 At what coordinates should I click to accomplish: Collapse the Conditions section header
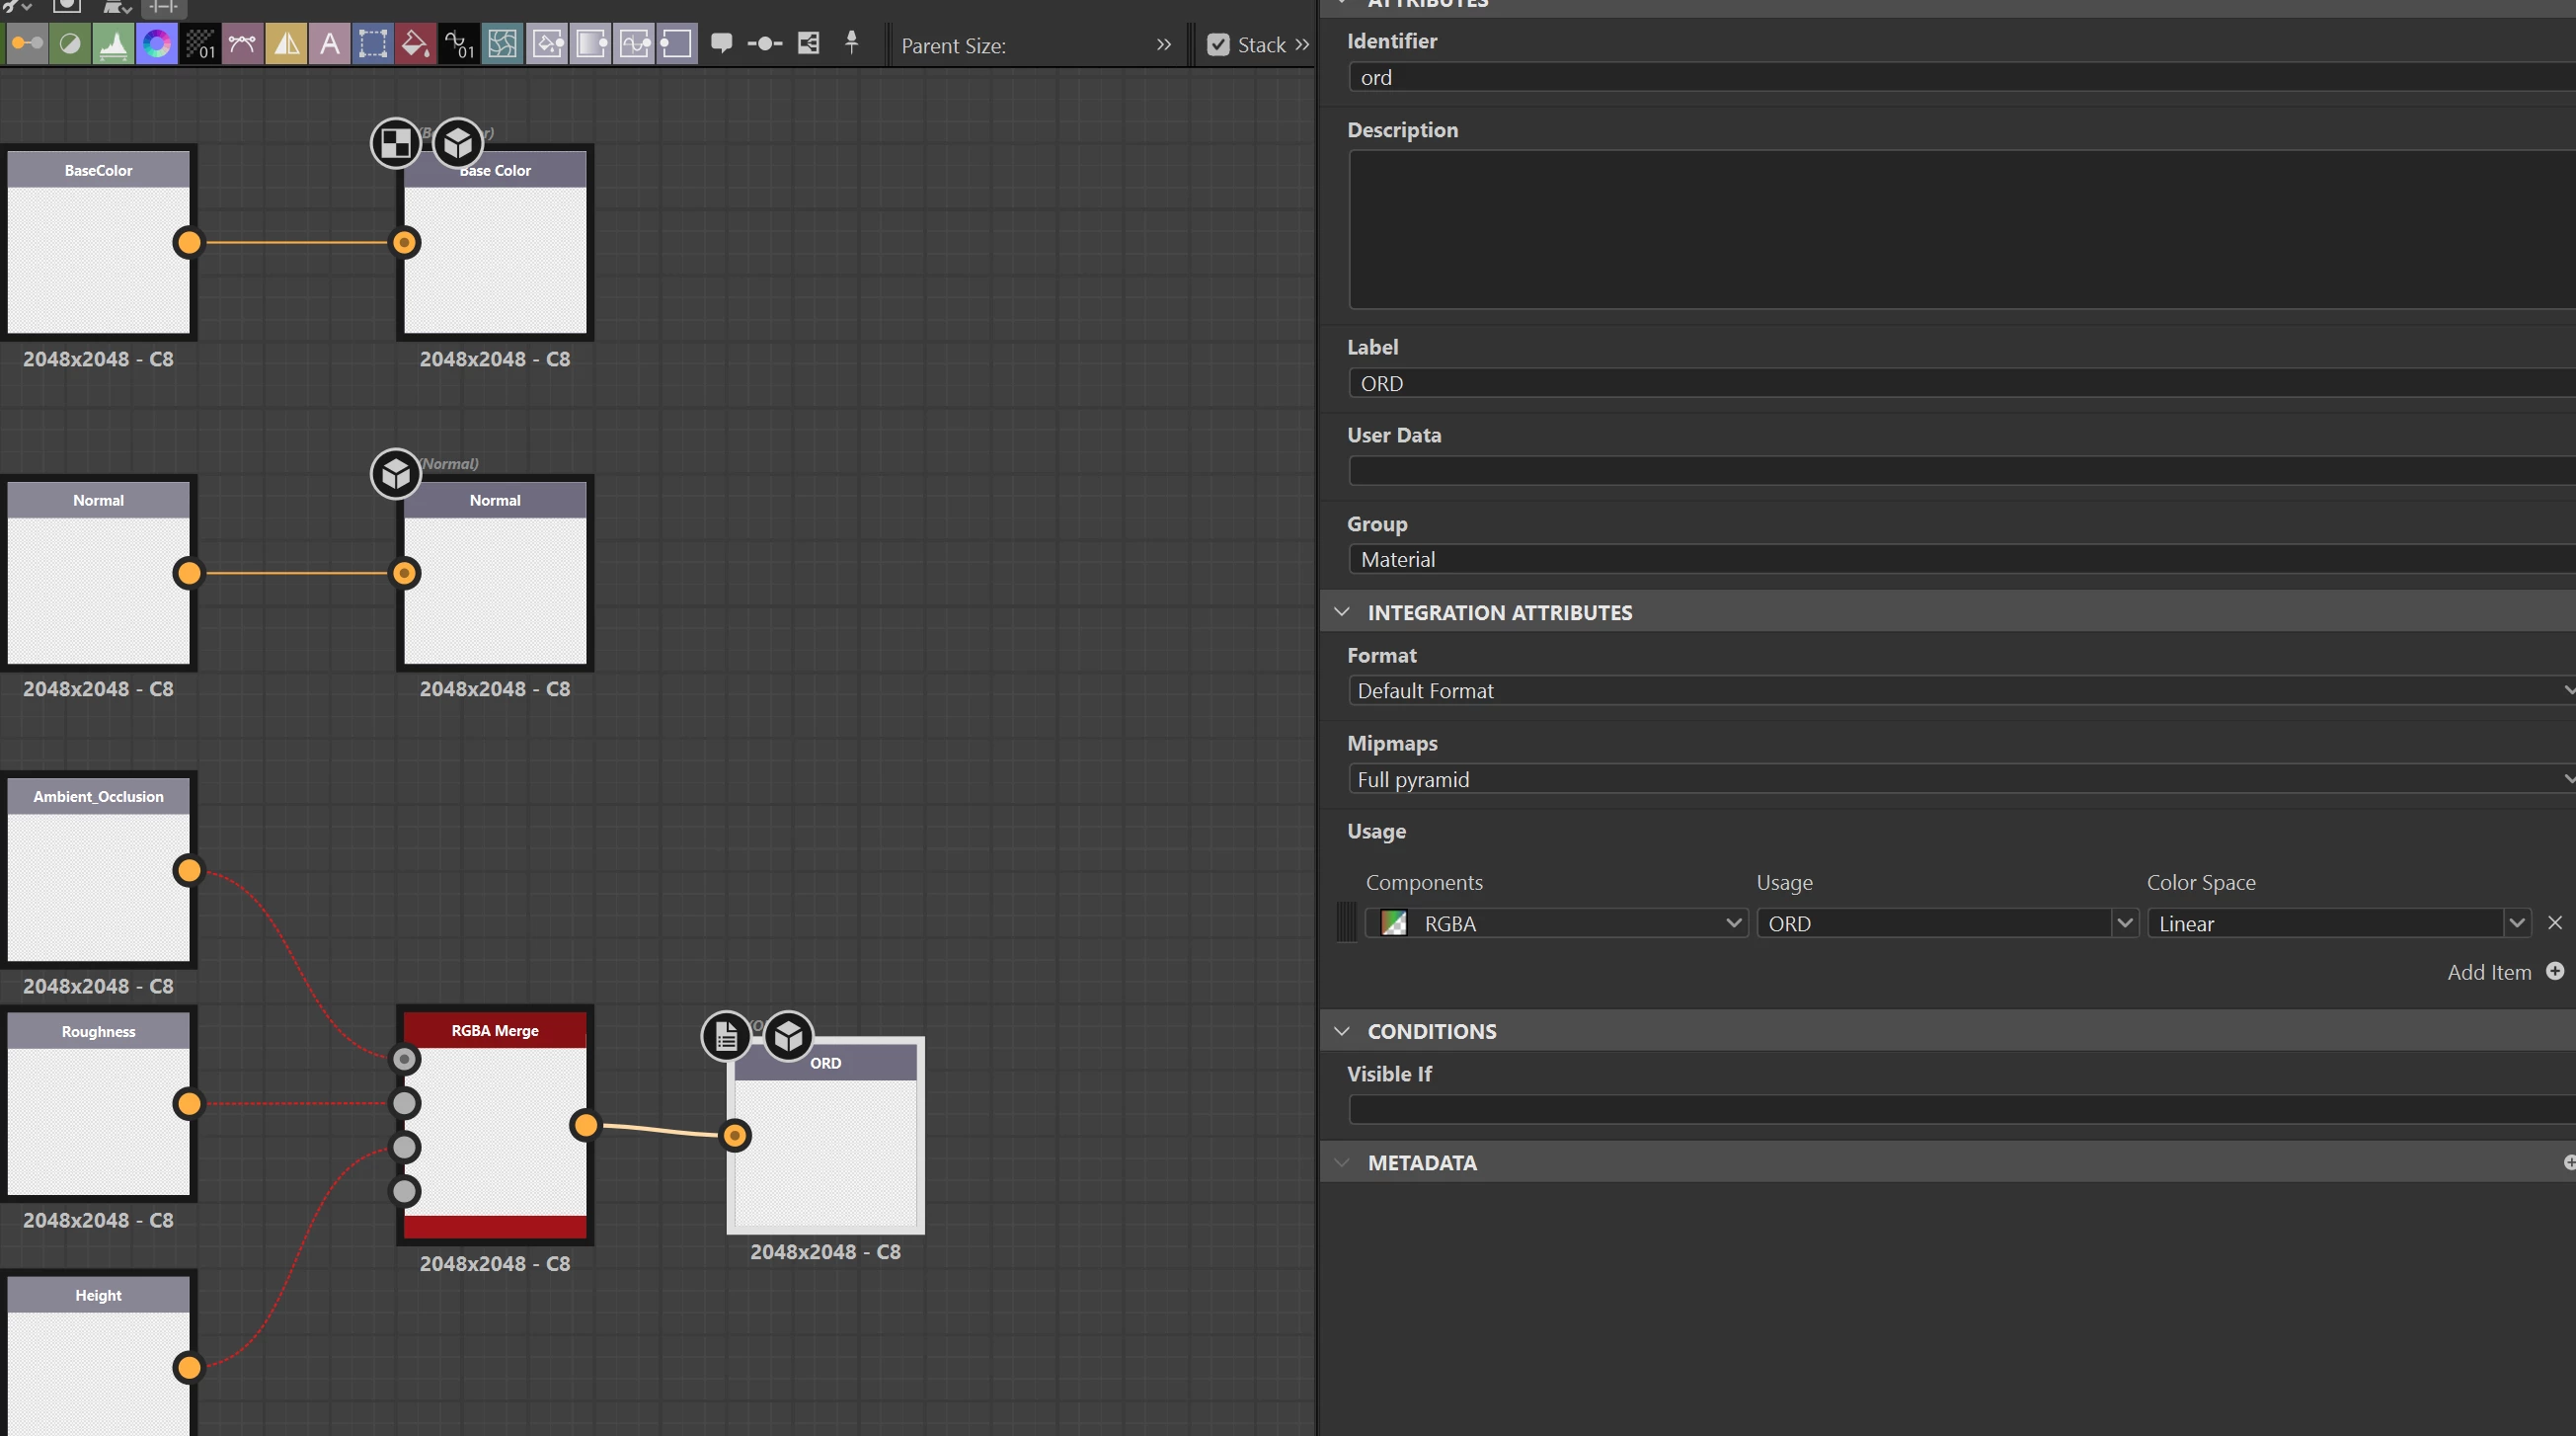click(x=1342, y=1031)
